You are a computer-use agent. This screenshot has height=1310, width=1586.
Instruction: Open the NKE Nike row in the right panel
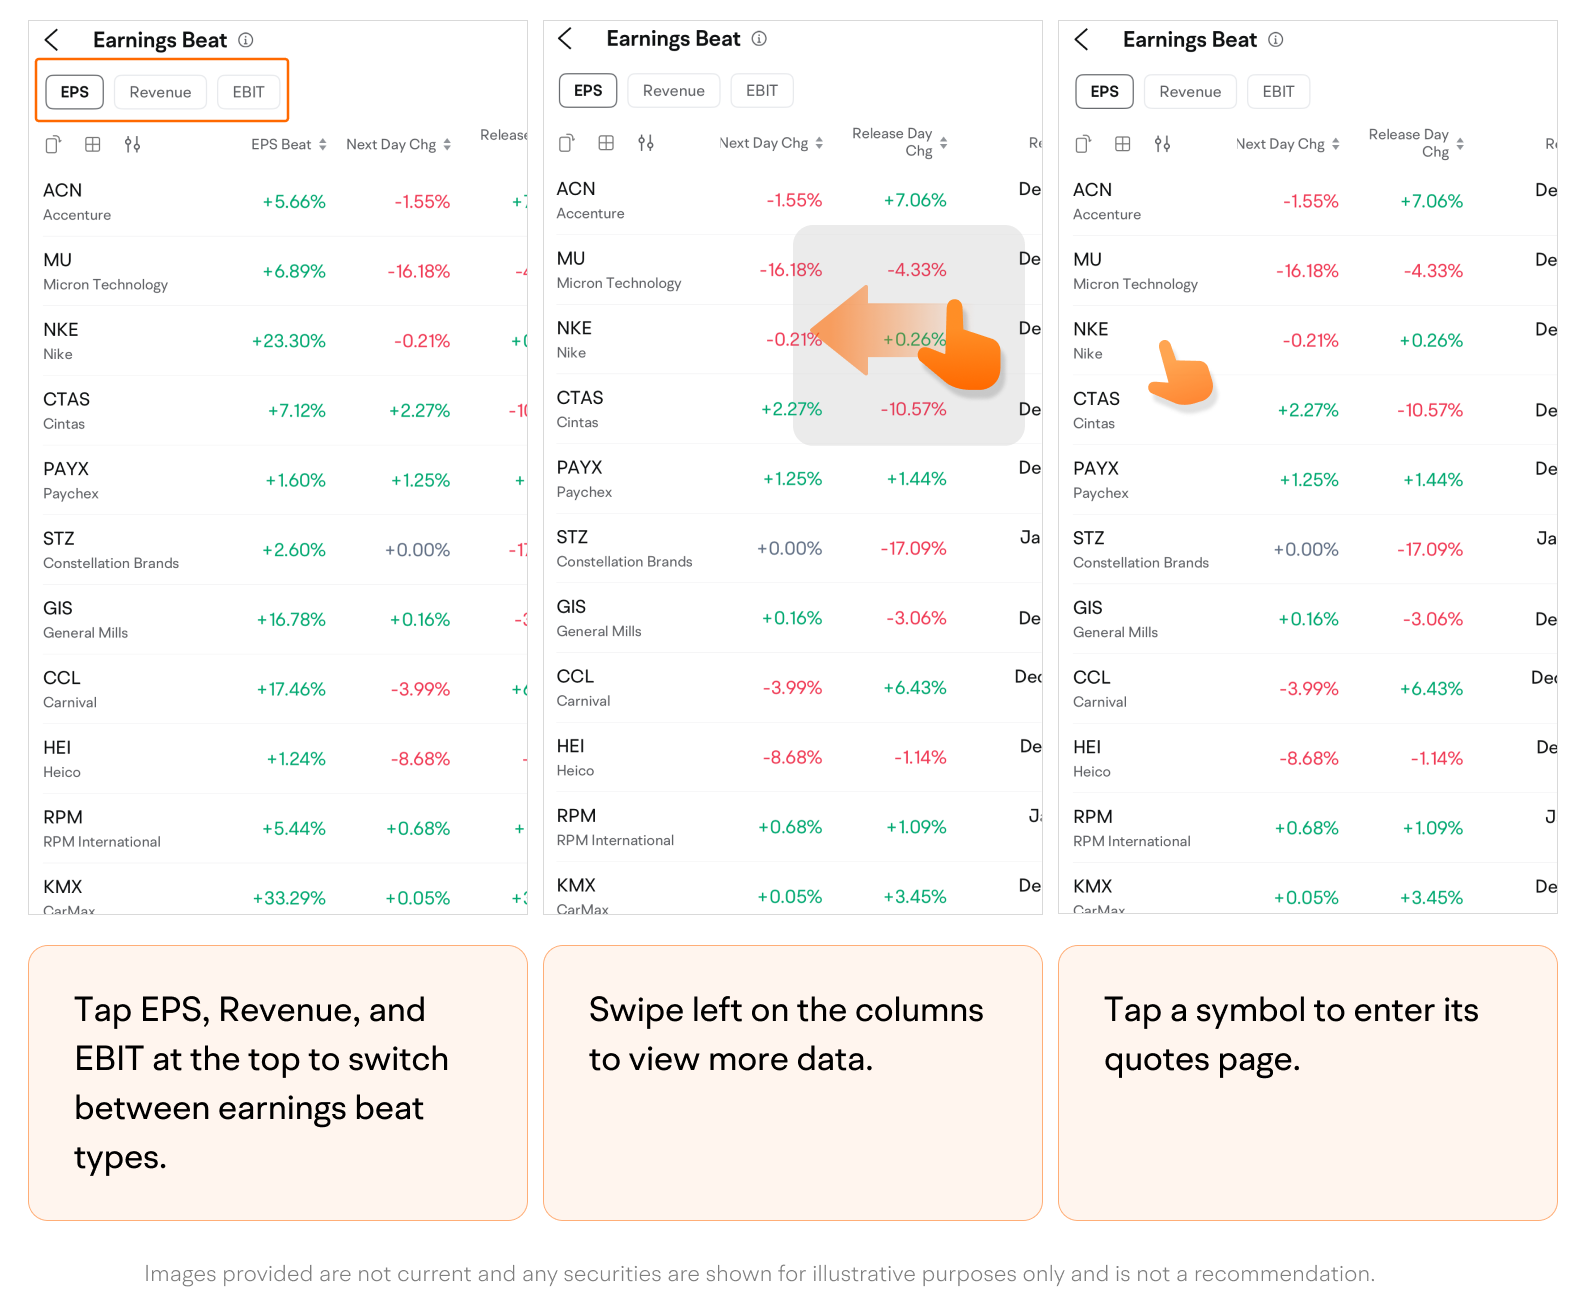[1091, 340]
